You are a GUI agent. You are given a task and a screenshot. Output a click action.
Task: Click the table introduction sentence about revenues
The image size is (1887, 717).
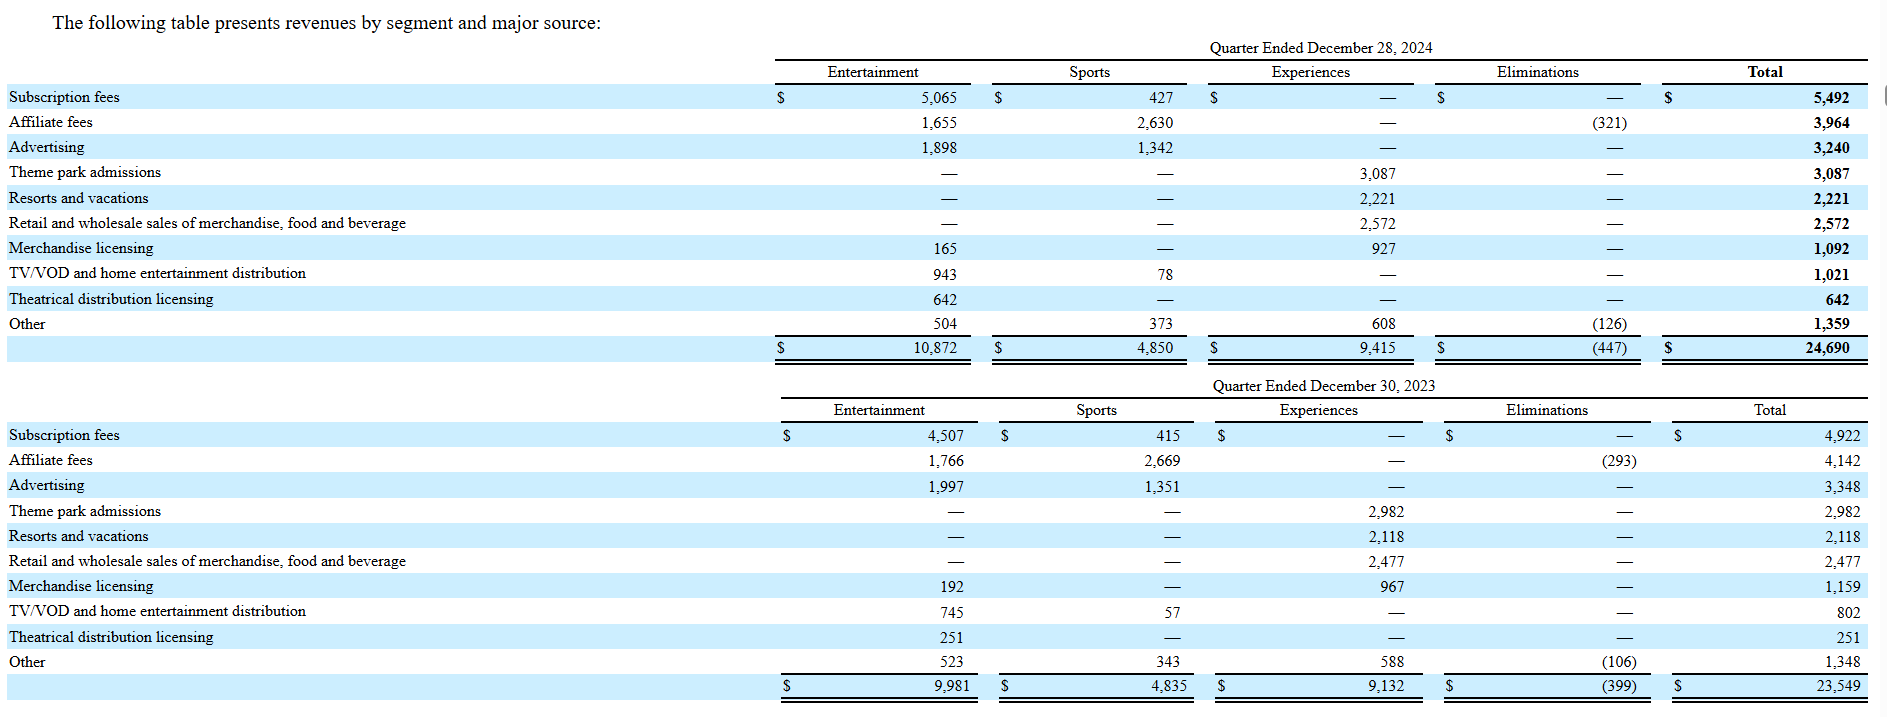pos(326,23)
